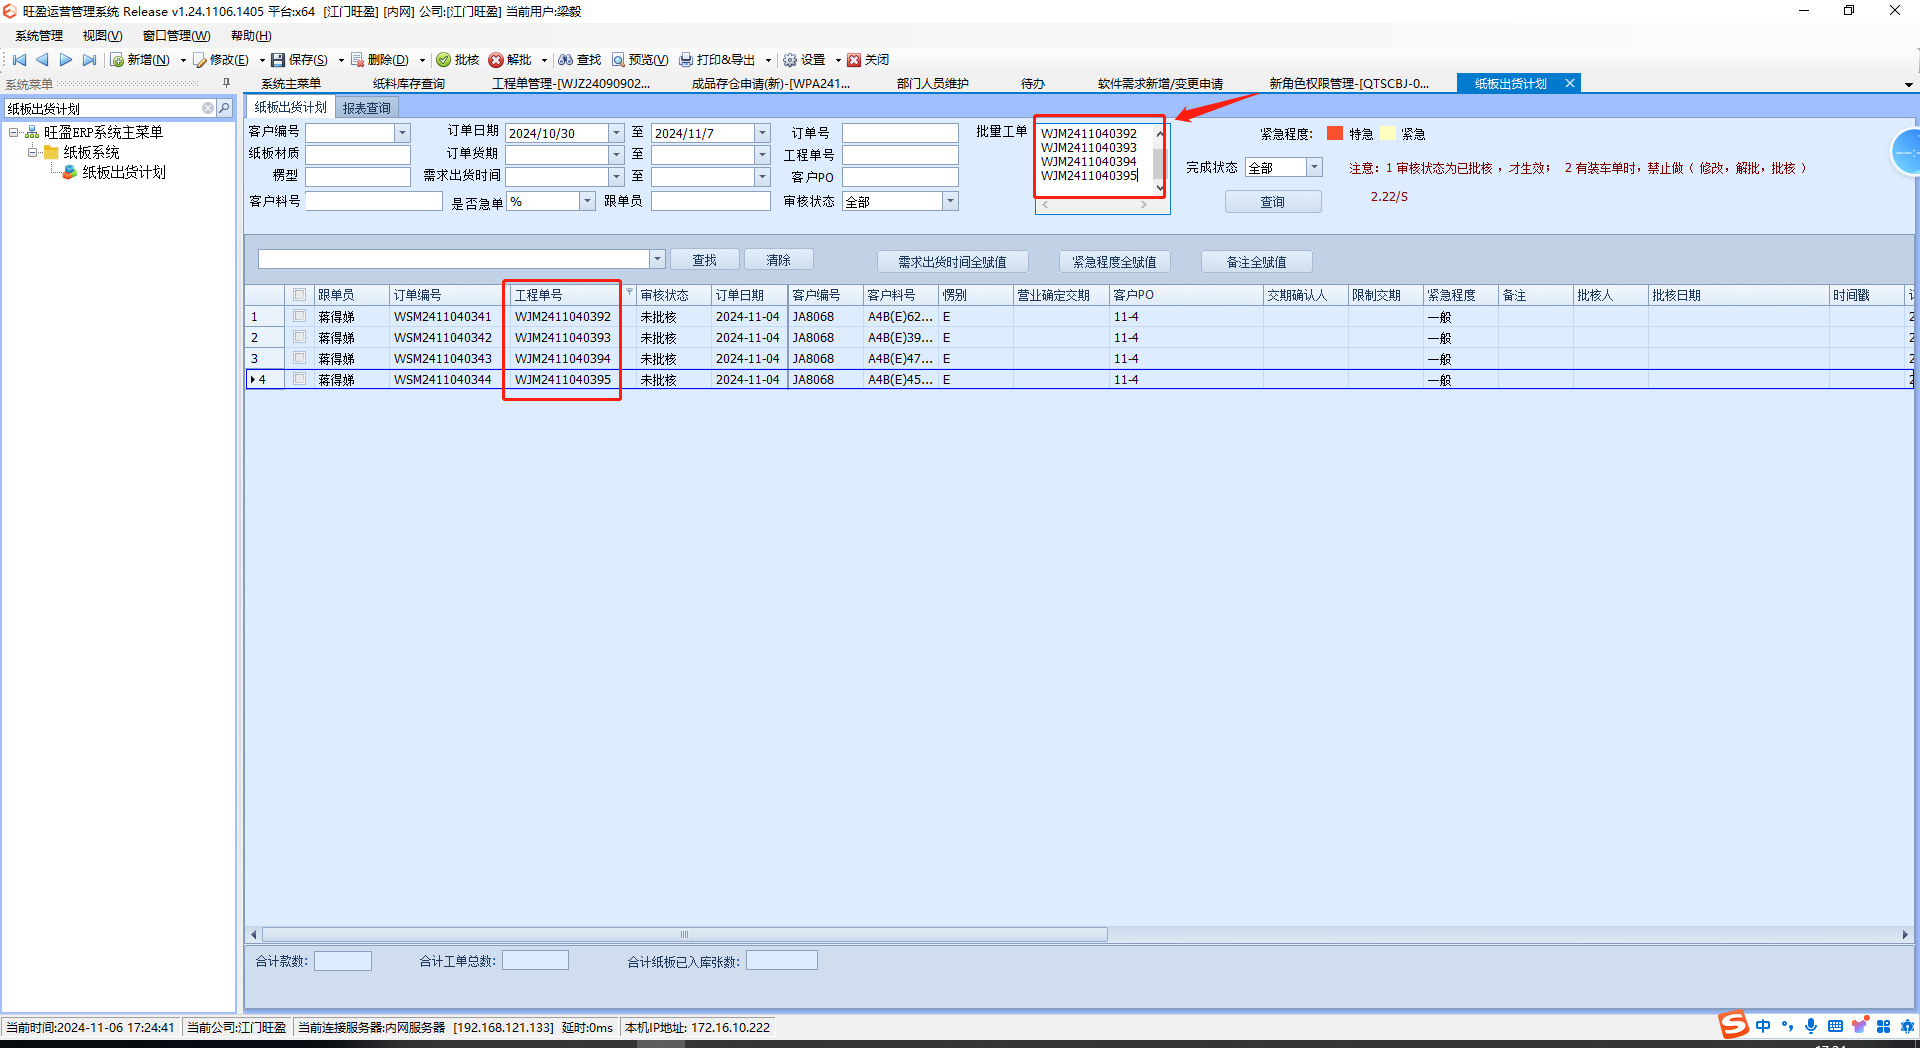The image size is (1920, 1048).
Task: Open the 是否急单 dropdown
Action: 587,201
